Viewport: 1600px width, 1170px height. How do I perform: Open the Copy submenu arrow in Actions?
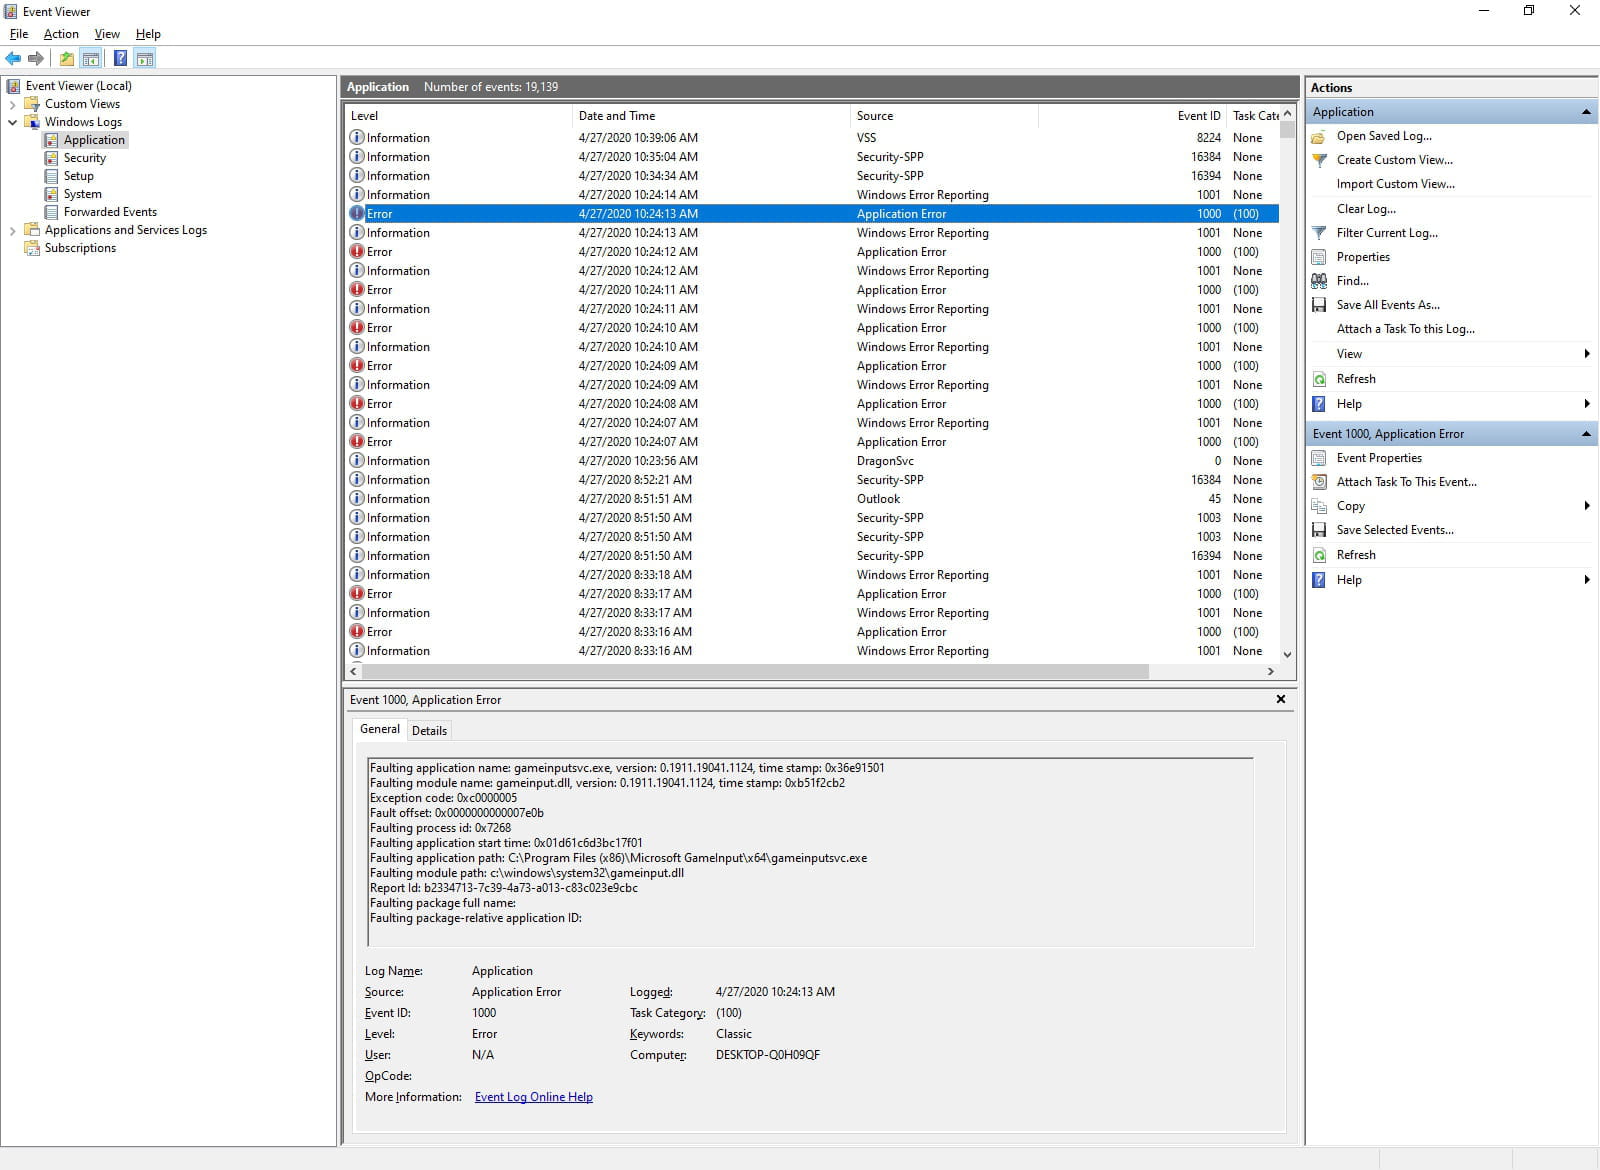(x=1587, y=506)
